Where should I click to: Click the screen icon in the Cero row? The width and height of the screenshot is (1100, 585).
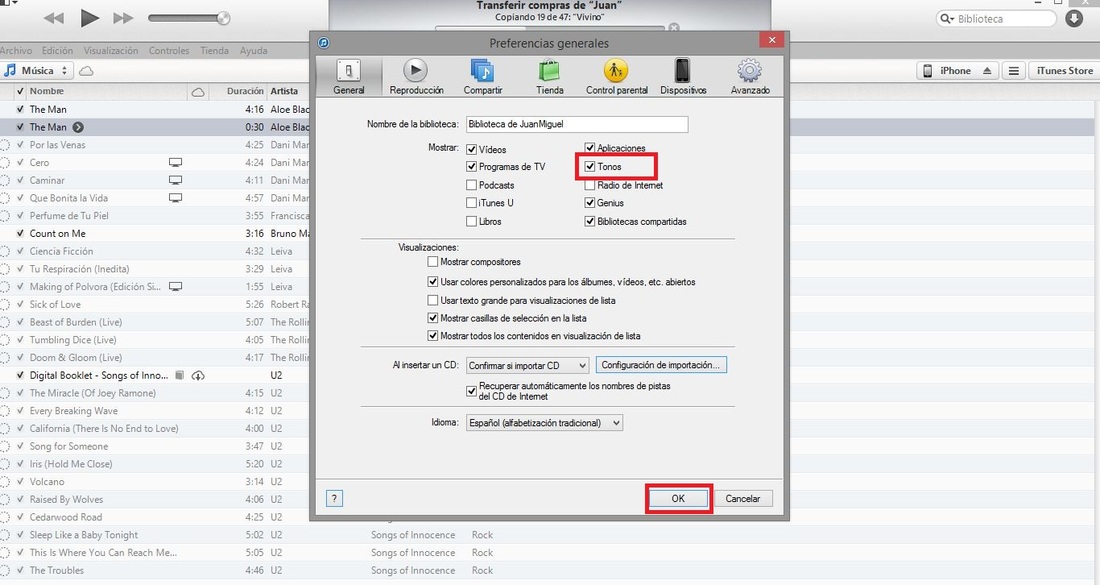click(175, 162)
